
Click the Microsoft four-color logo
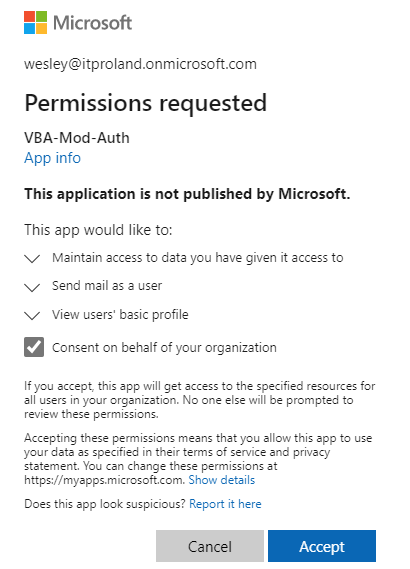click(35, 22)
